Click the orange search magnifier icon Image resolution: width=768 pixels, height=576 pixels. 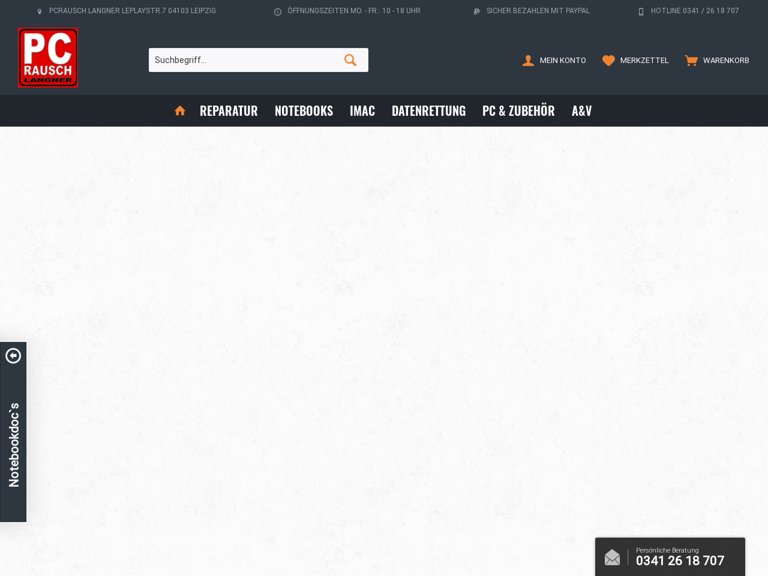pos(350,60)
